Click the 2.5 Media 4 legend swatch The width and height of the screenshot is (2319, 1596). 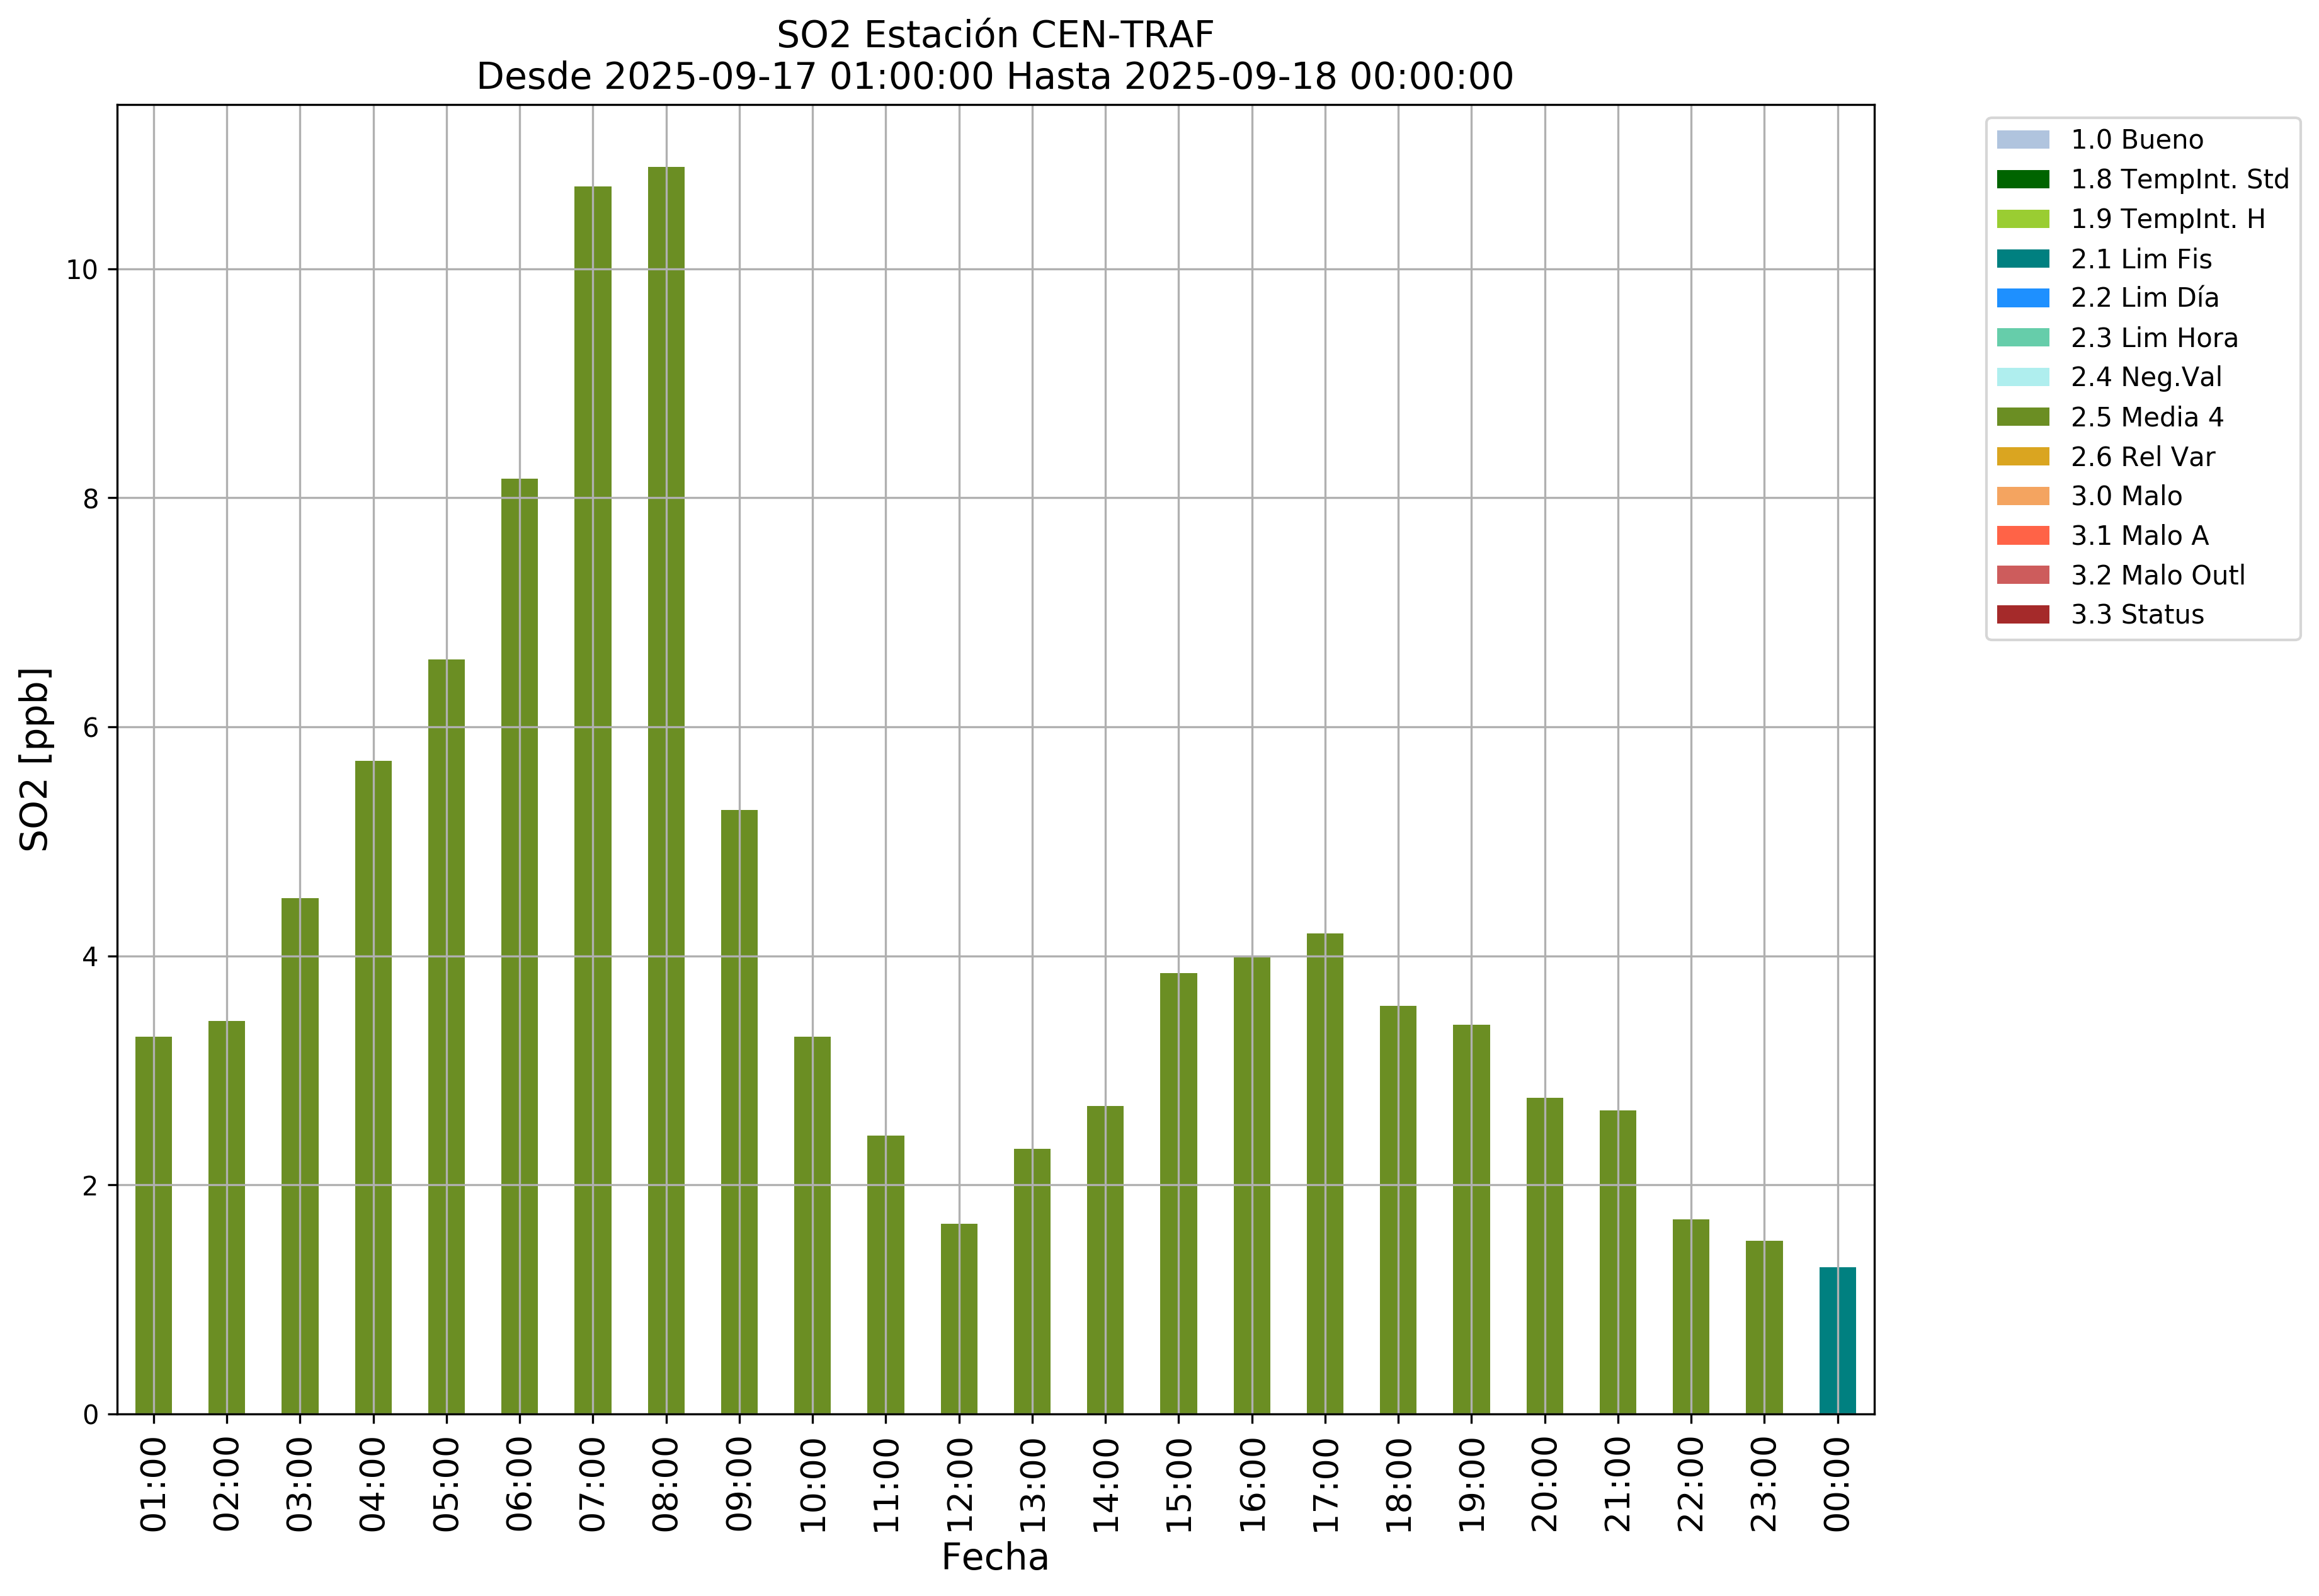click(2022, 417)
